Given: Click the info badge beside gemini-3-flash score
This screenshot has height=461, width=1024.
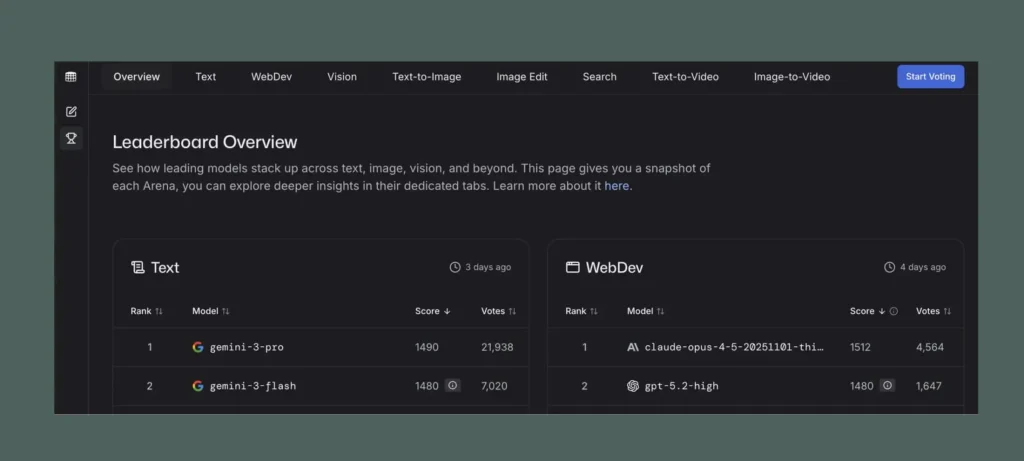Looking at the screenshot, I should pos(452,386).
